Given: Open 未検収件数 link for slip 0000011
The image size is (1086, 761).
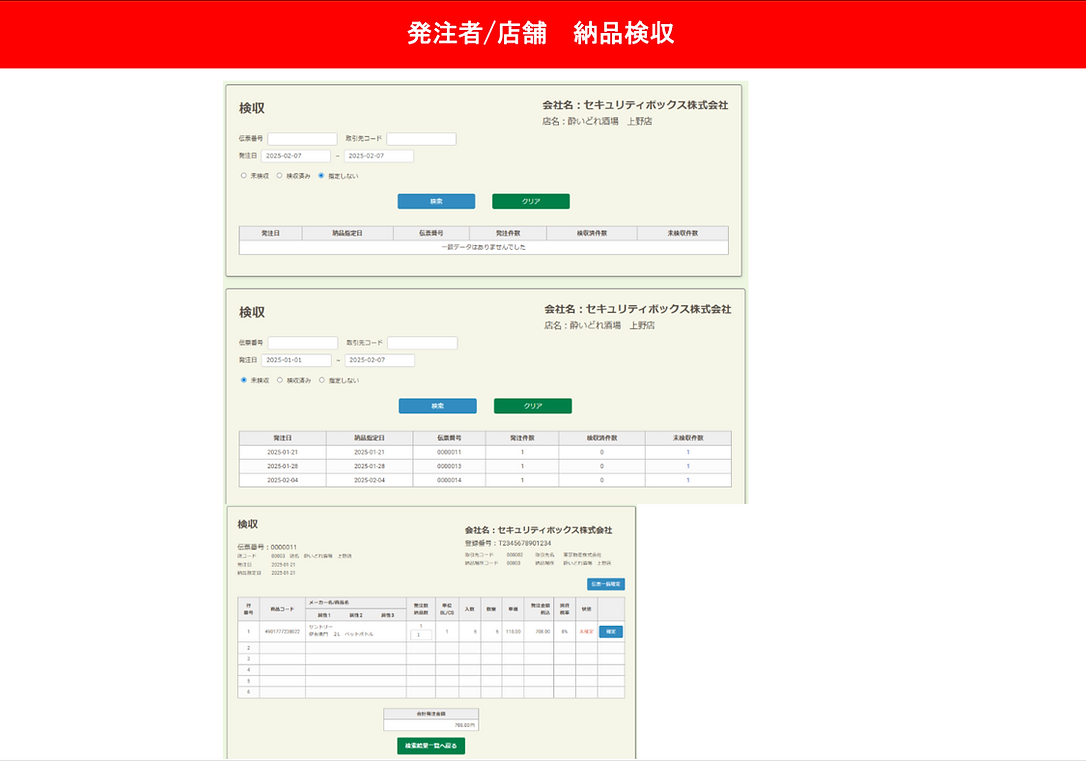Looking at the screenshot, I should point(688,452).
